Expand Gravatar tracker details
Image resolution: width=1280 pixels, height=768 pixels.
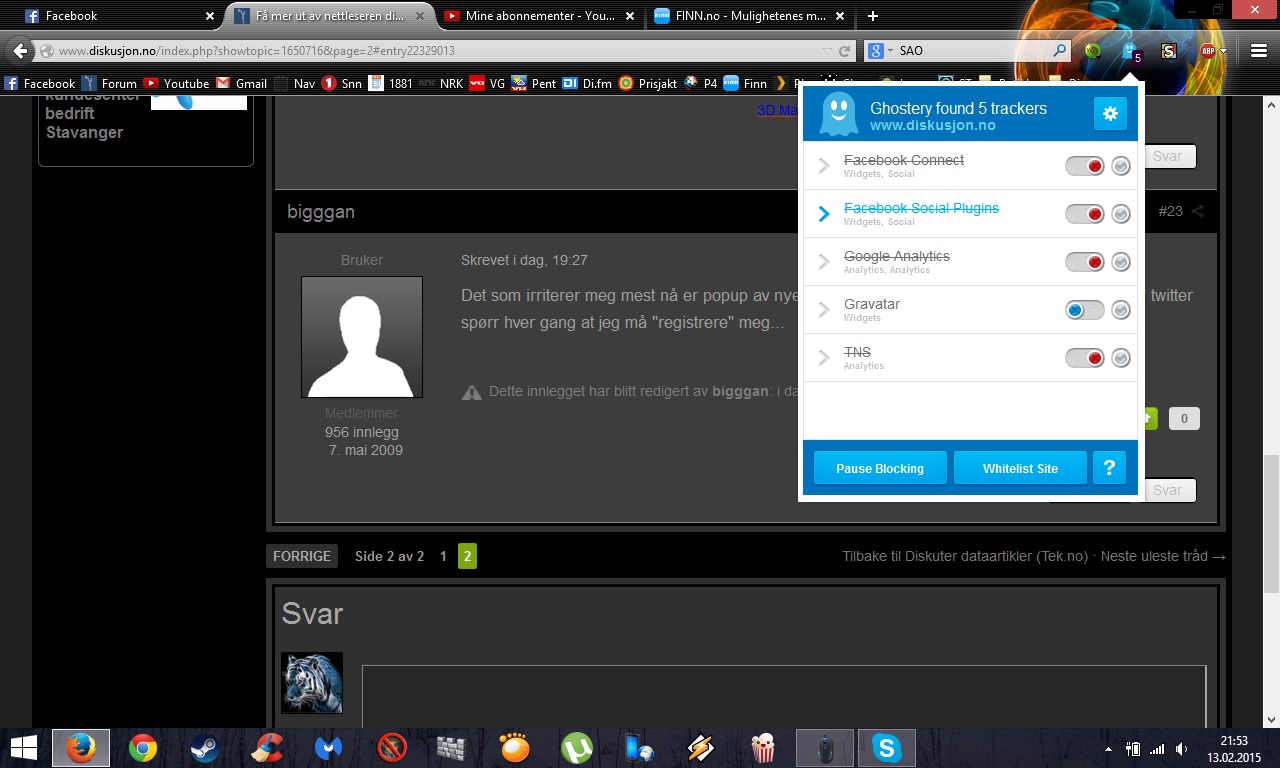point(824,310)
